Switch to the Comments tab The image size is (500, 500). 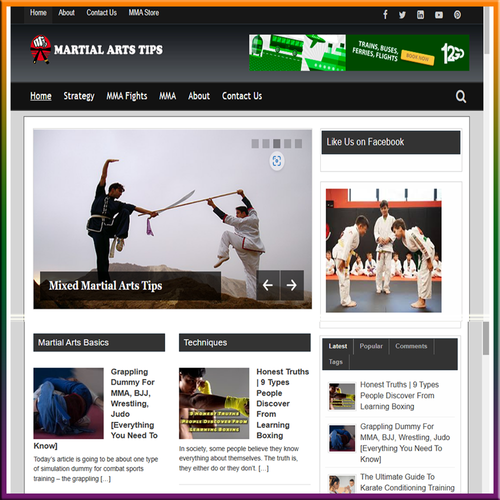[411, 346]
